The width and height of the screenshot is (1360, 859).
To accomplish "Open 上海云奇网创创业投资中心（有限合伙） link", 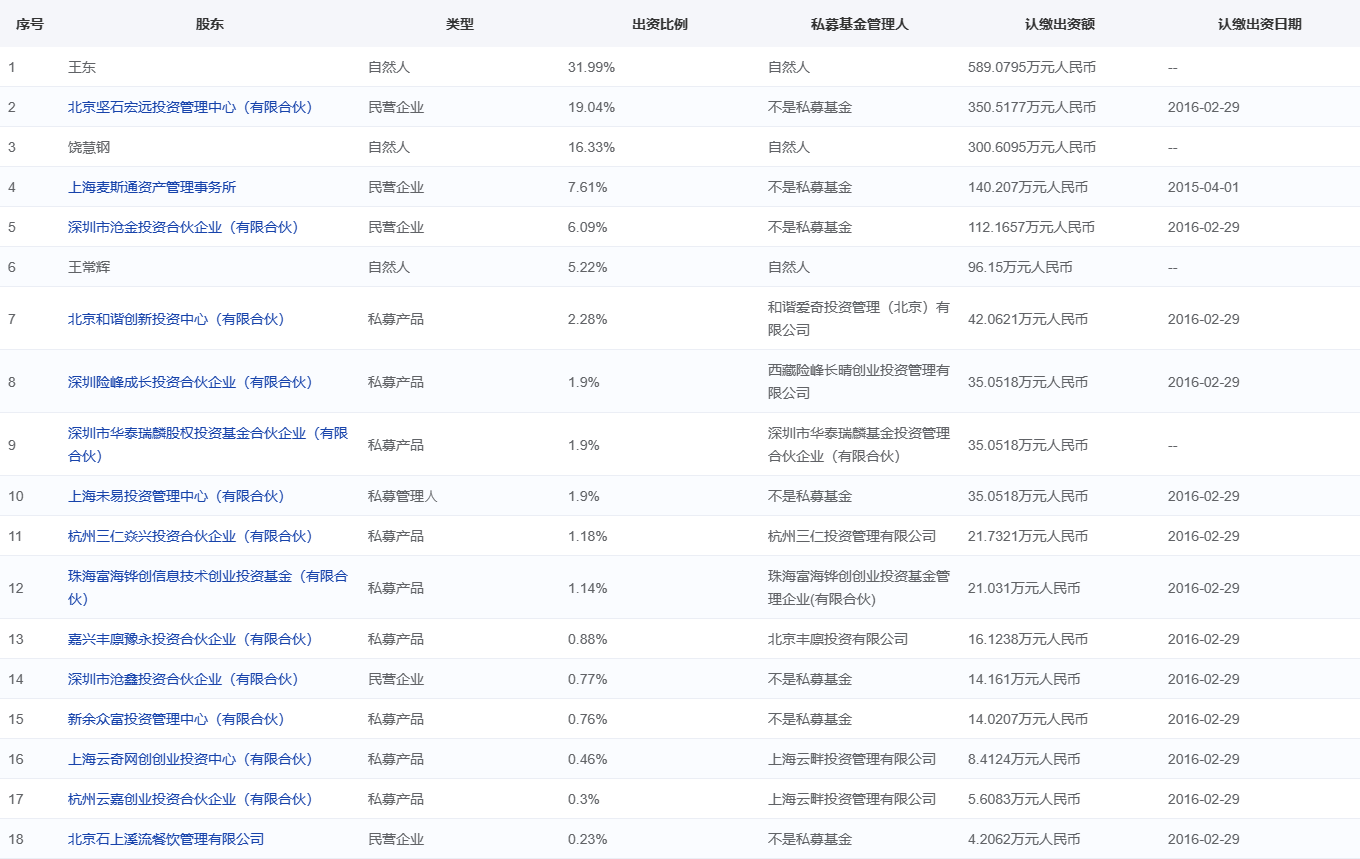I will 190,759.
